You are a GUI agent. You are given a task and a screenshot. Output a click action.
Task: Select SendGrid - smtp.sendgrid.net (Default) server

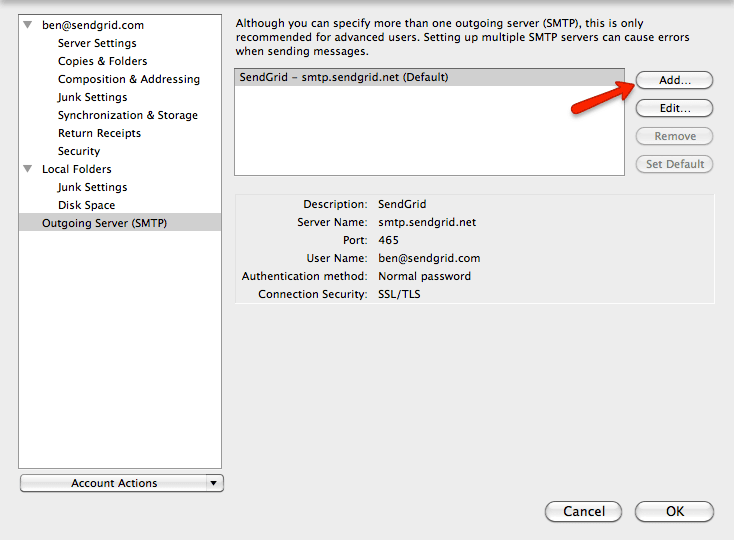pyautogui.click(x=429, y=77)
